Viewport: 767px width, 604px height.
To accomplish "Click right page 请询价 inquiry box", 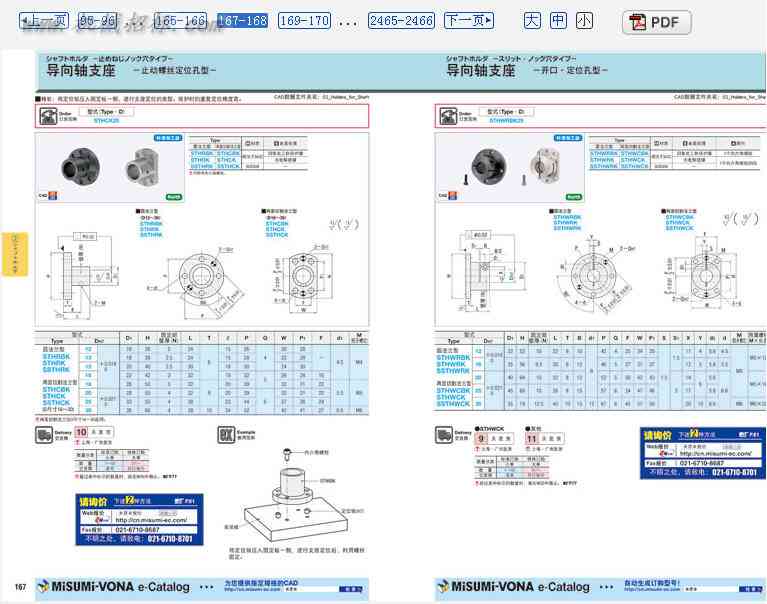I will click(x=703, y=453).
